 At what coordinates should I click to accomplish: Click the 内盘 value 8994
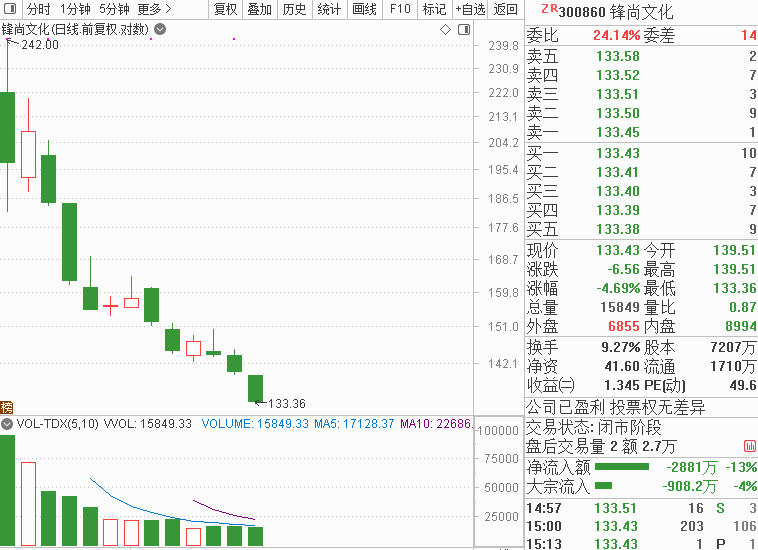pyautogui.click(x=741, y=326)
